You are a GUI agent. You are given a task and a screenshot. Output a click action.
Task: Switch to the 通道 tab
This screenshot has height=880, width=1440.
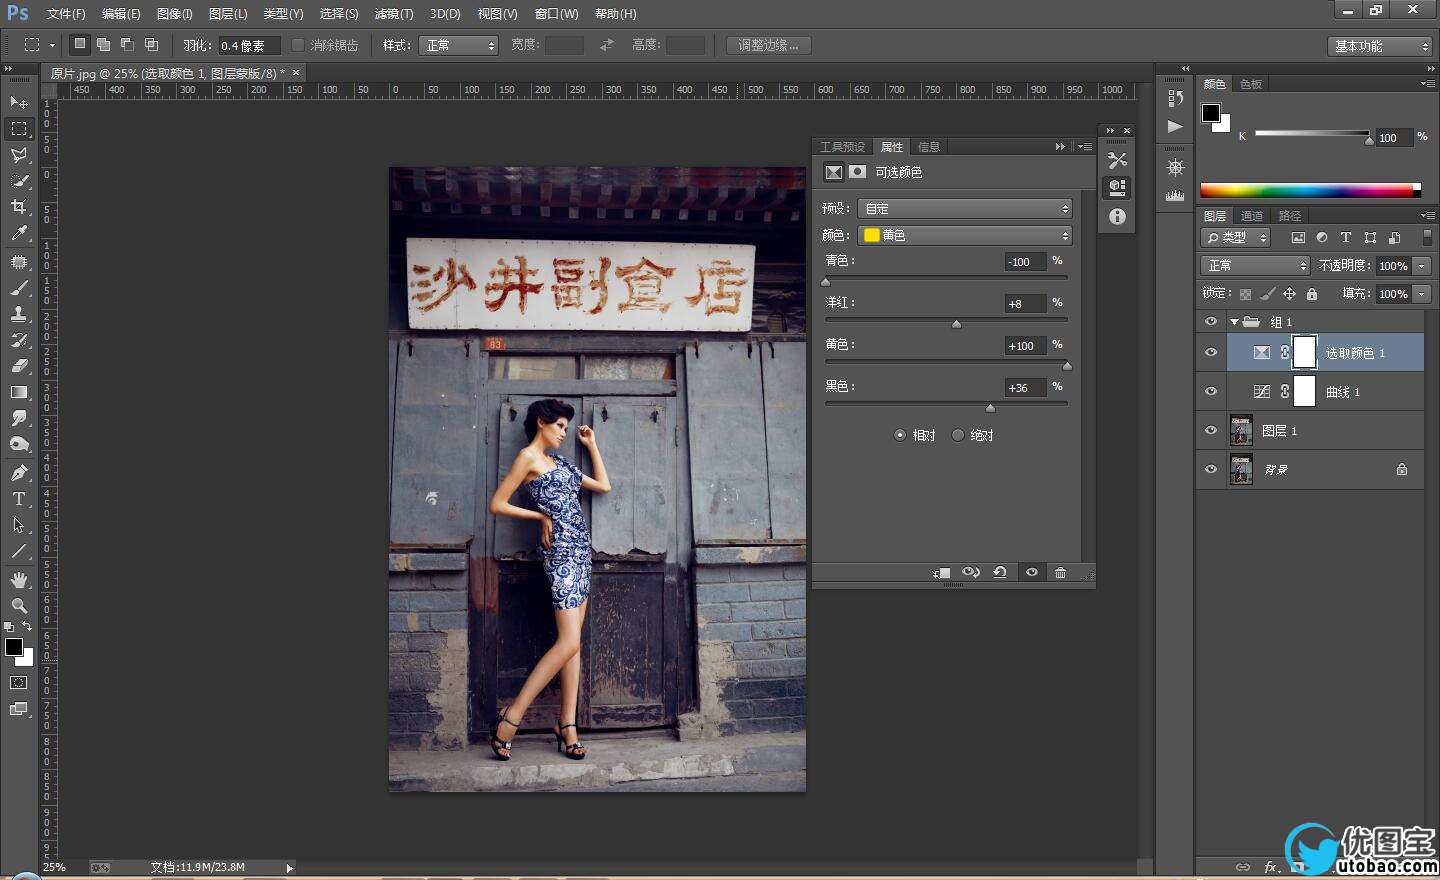pyautogui.click(x=1251, y=216)
